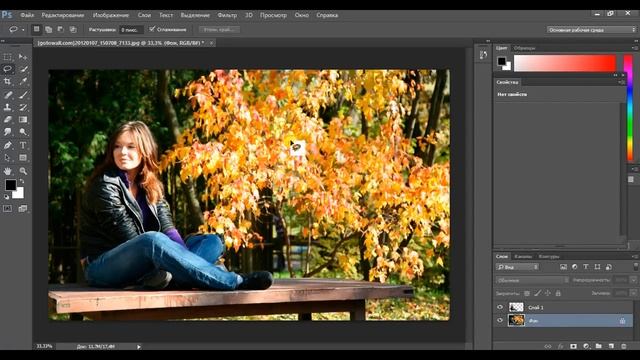Create a new layer group
This screenshot has height=360, width=640.
[598, 346]
